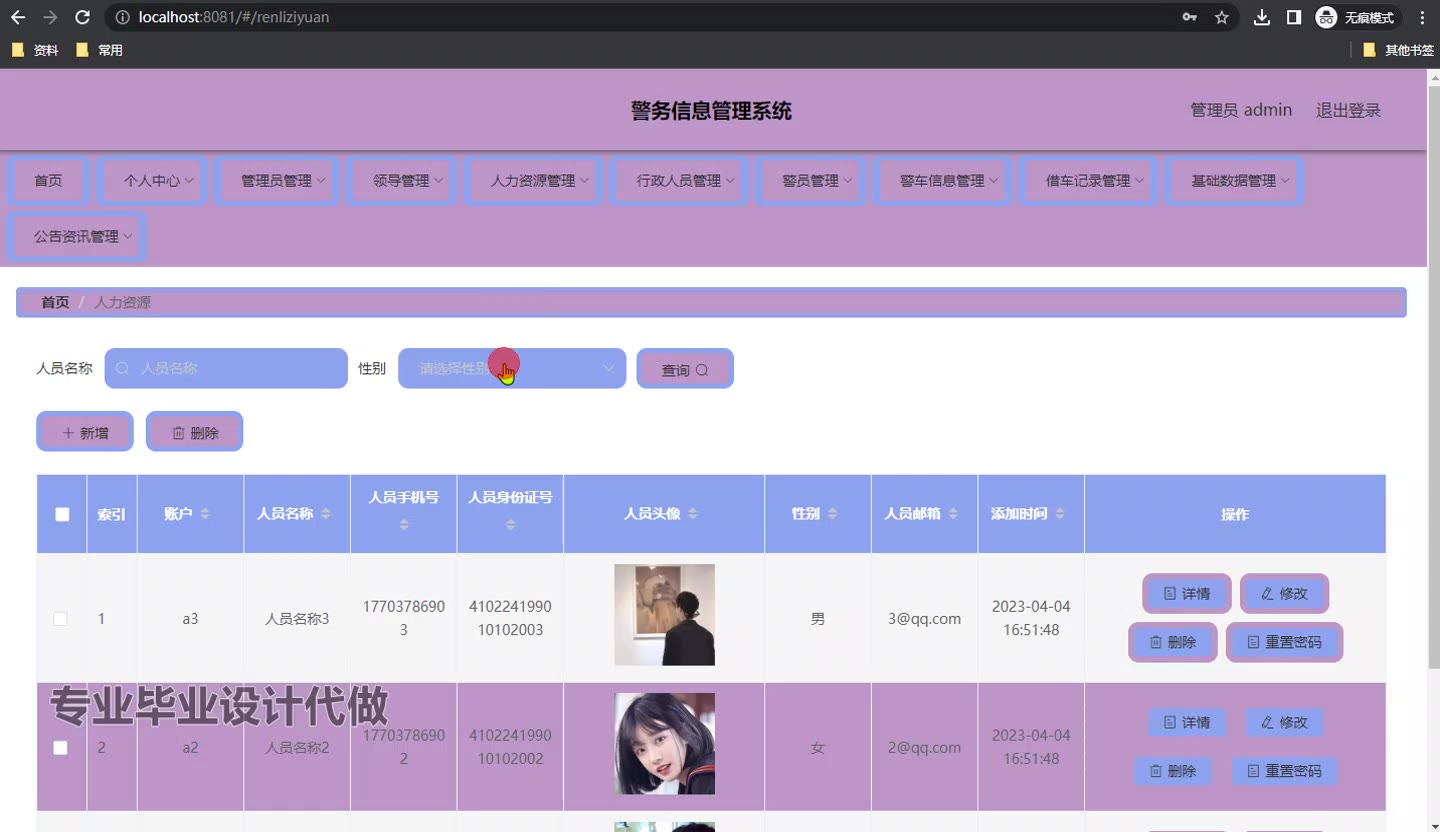
Task: Open the 基础数据管理 menu
Action: (x=1234, y=181)
